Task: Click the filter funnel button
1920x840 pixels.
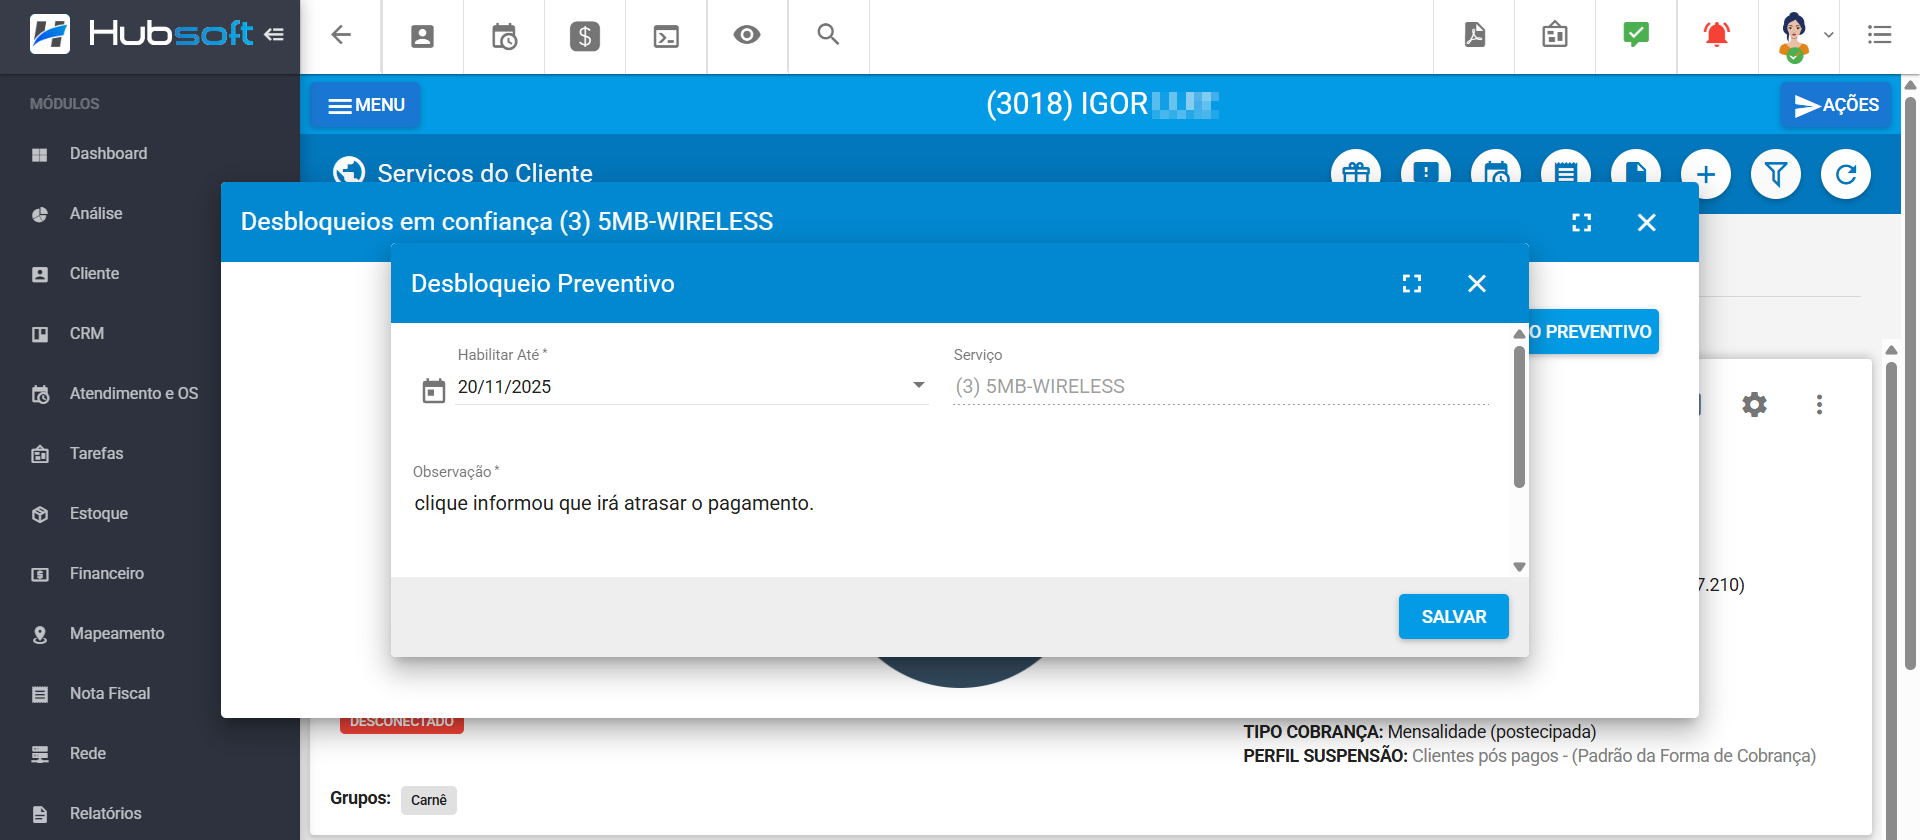Action: pyautogui.click(x=1776, y=174)
